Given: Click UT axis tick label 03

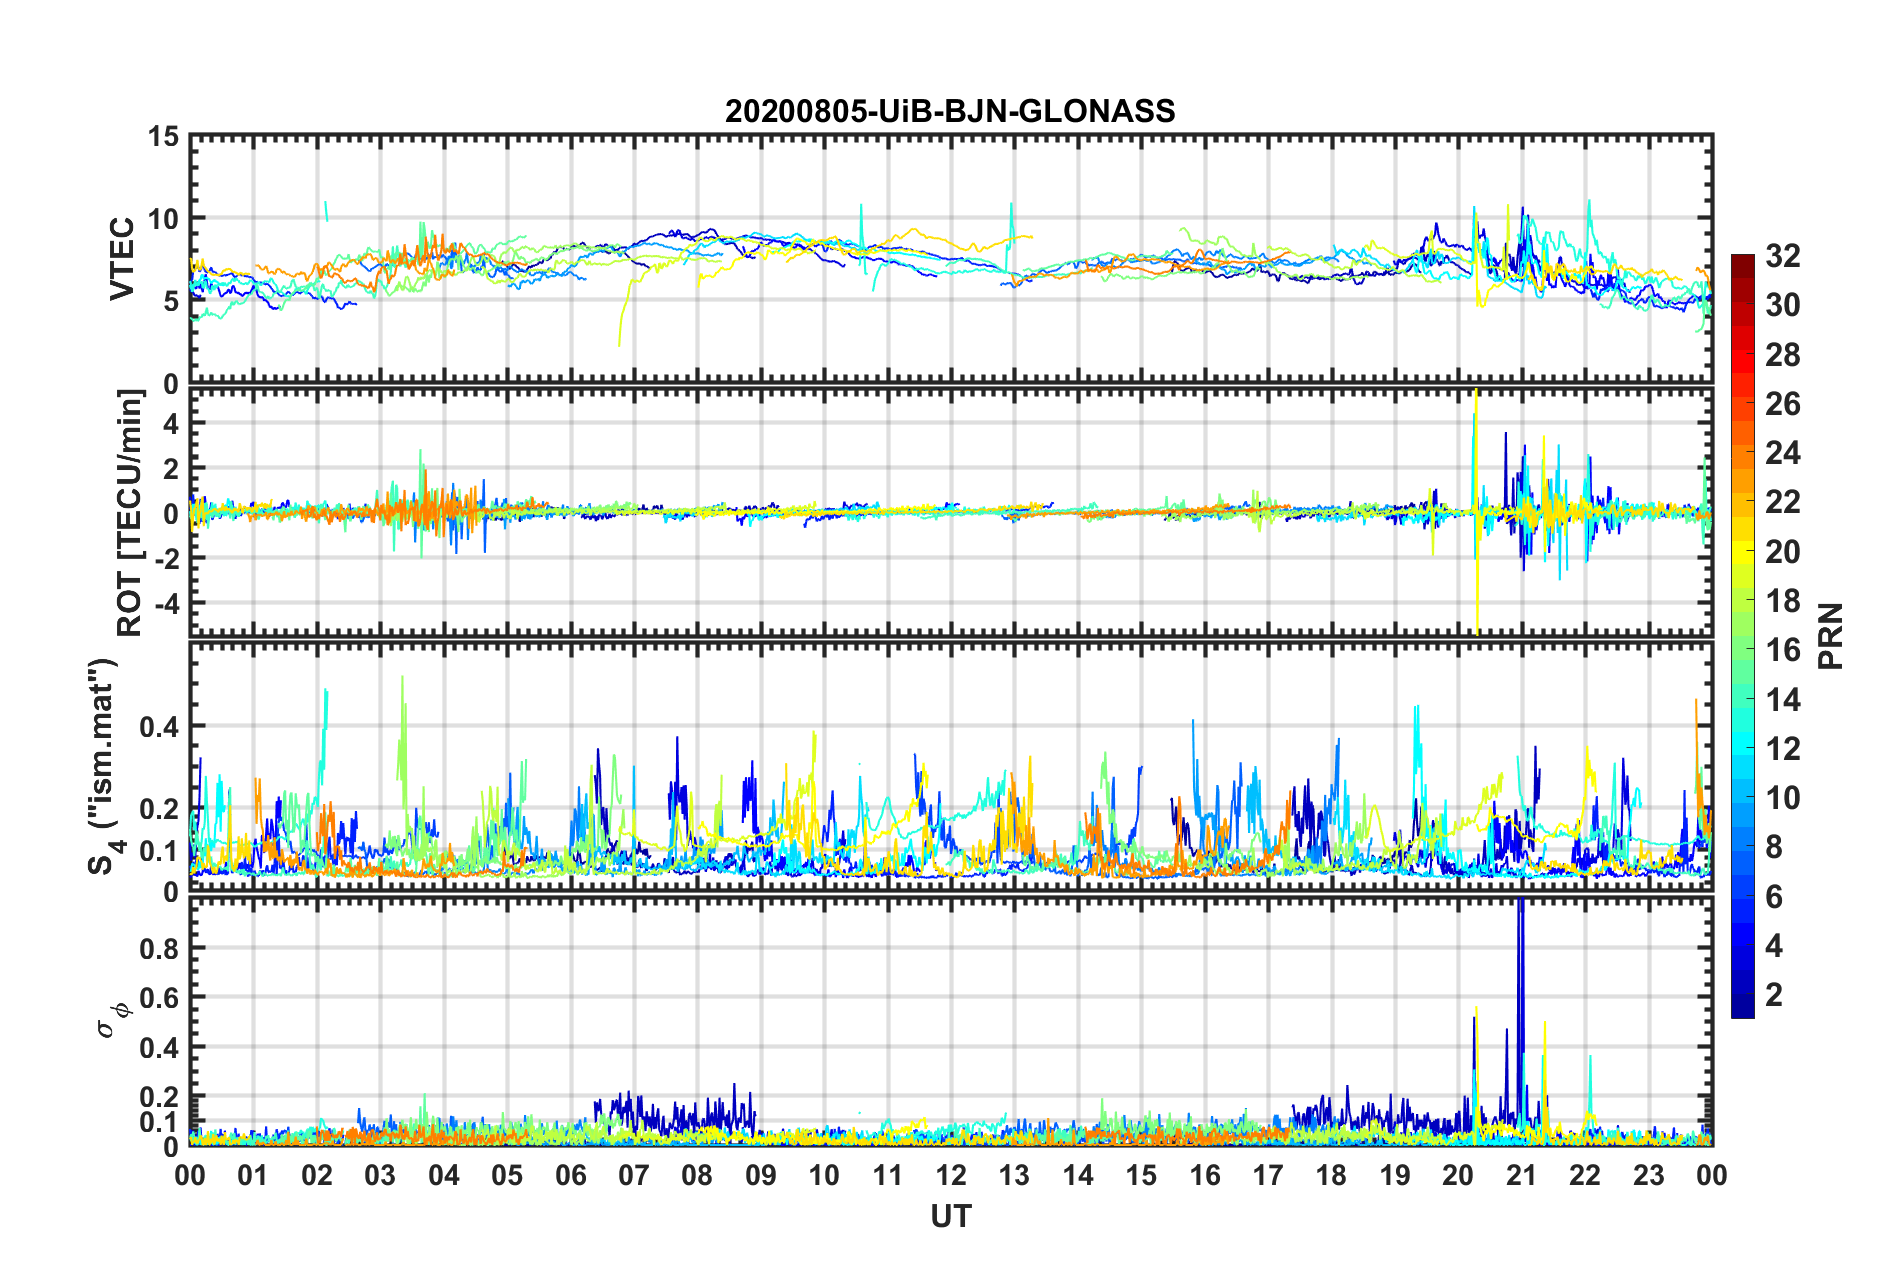Looking at the screenshot, I should tap(380, 1176).
